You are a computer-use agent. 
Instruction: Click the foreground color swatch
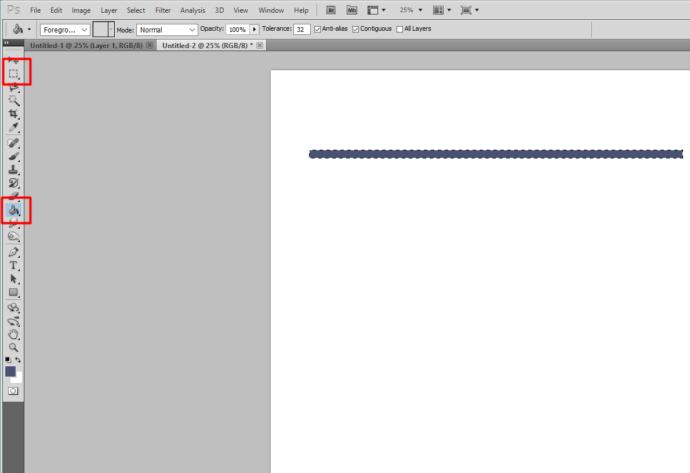click(10, 371)
